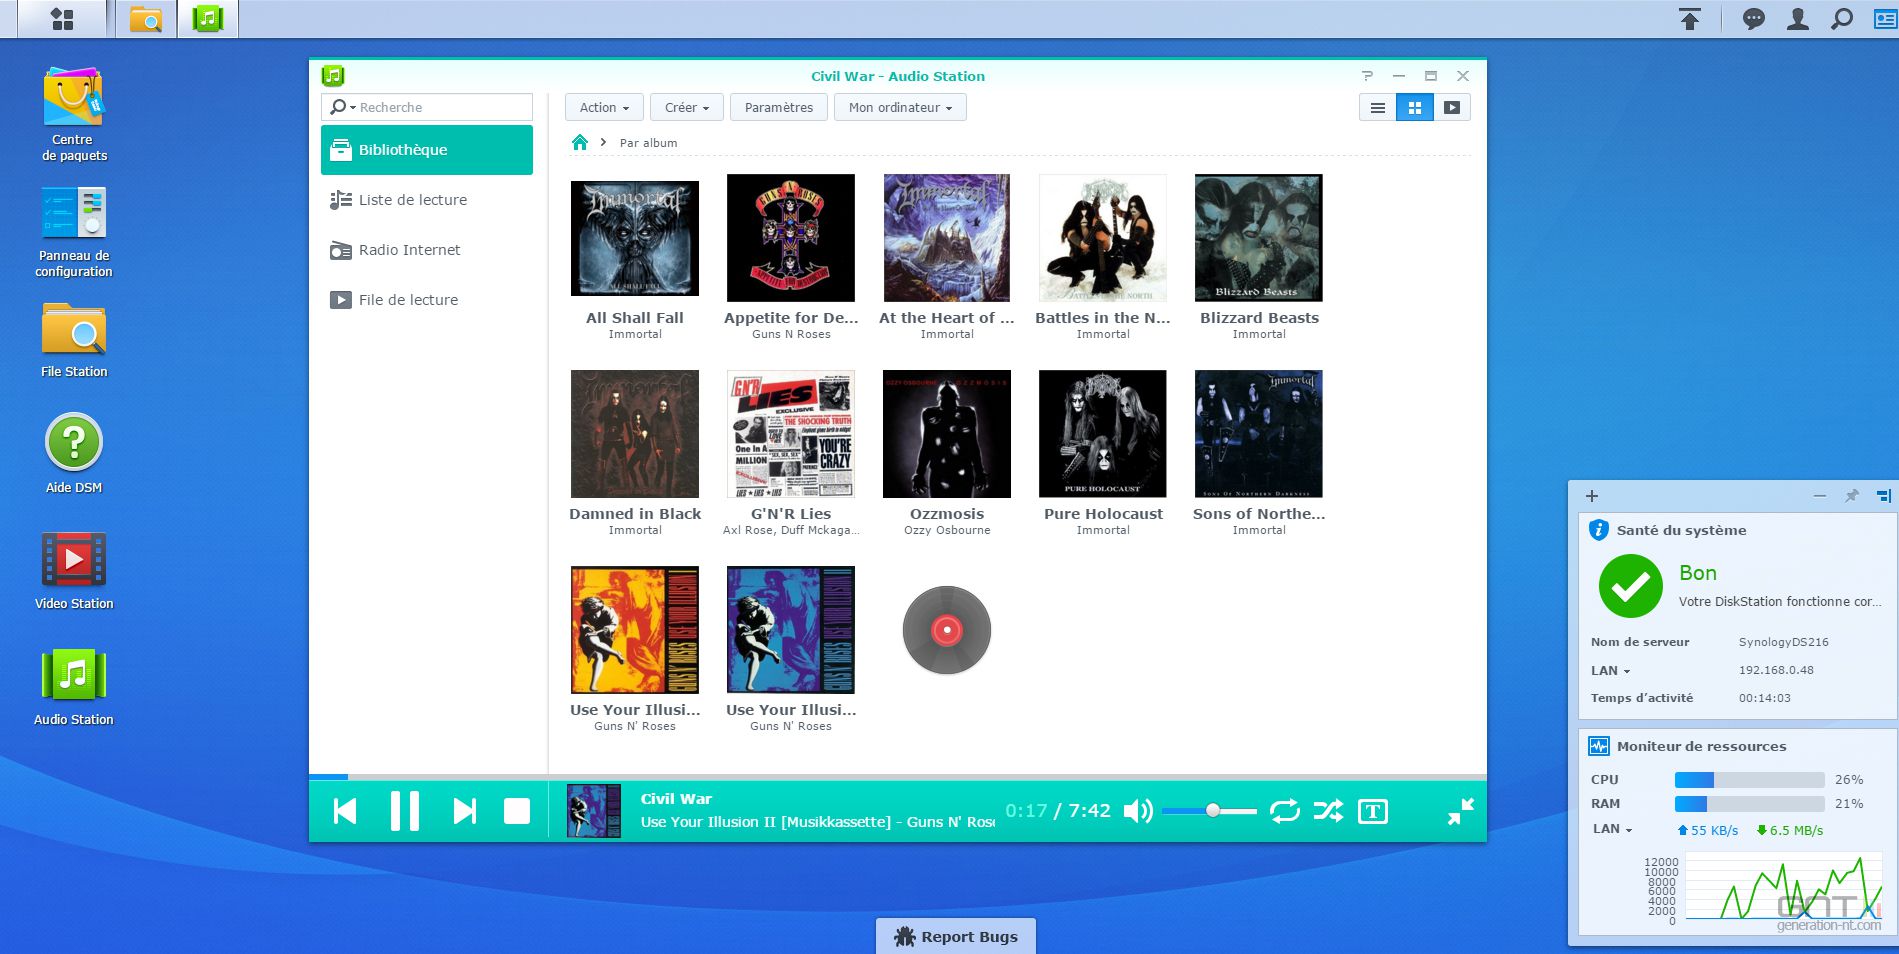This screenshot has width=1899, height=954.
Task: Switch to list view mode
Action: 1378,108
